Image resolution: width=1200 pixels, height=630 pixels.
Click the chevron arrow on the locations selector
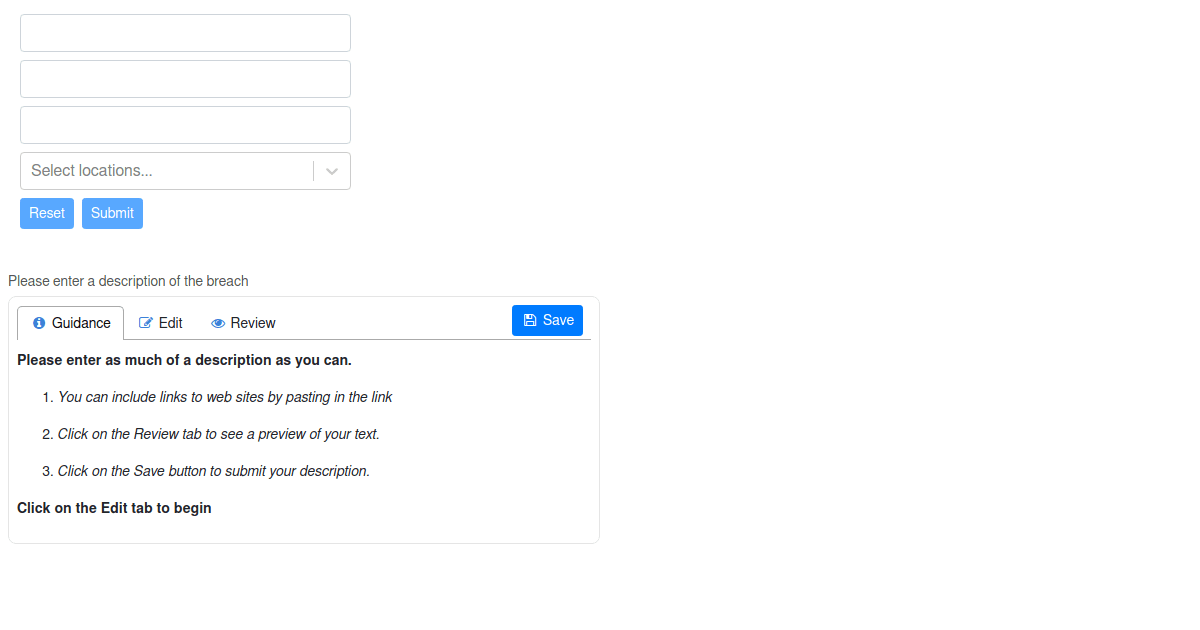pos(331,170)
